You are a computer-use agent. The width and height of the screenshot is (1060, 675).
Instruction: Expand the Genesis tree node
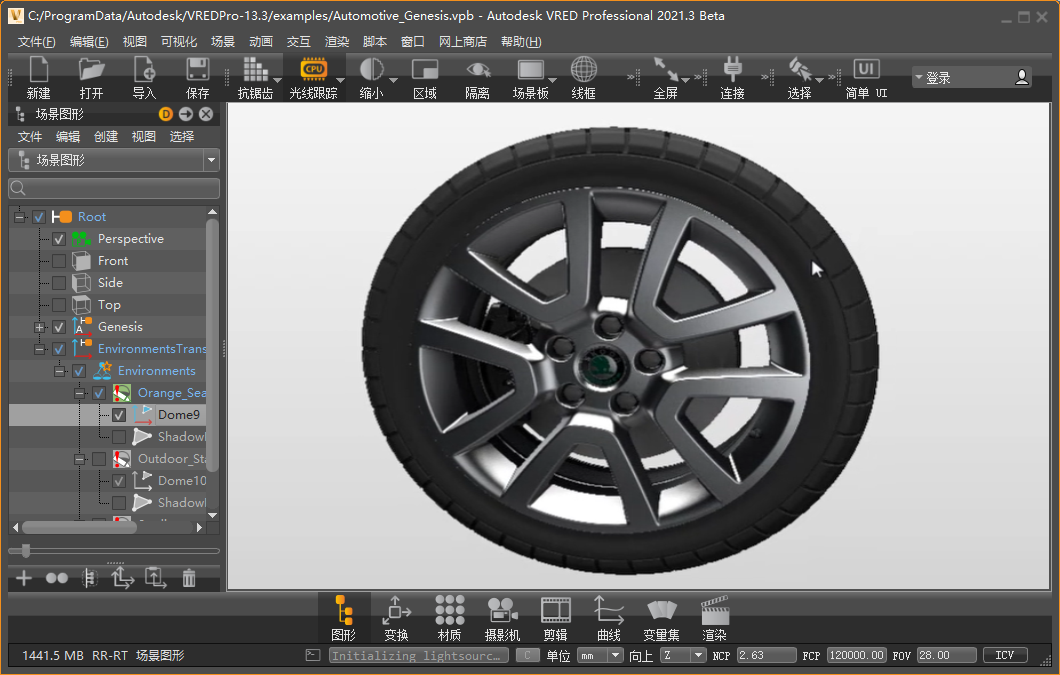(x=39, y=327)
